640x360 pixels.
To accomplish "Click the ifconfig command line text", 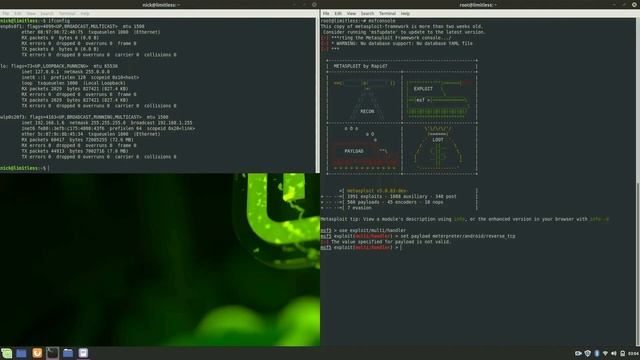I will [x=35, y=20].
